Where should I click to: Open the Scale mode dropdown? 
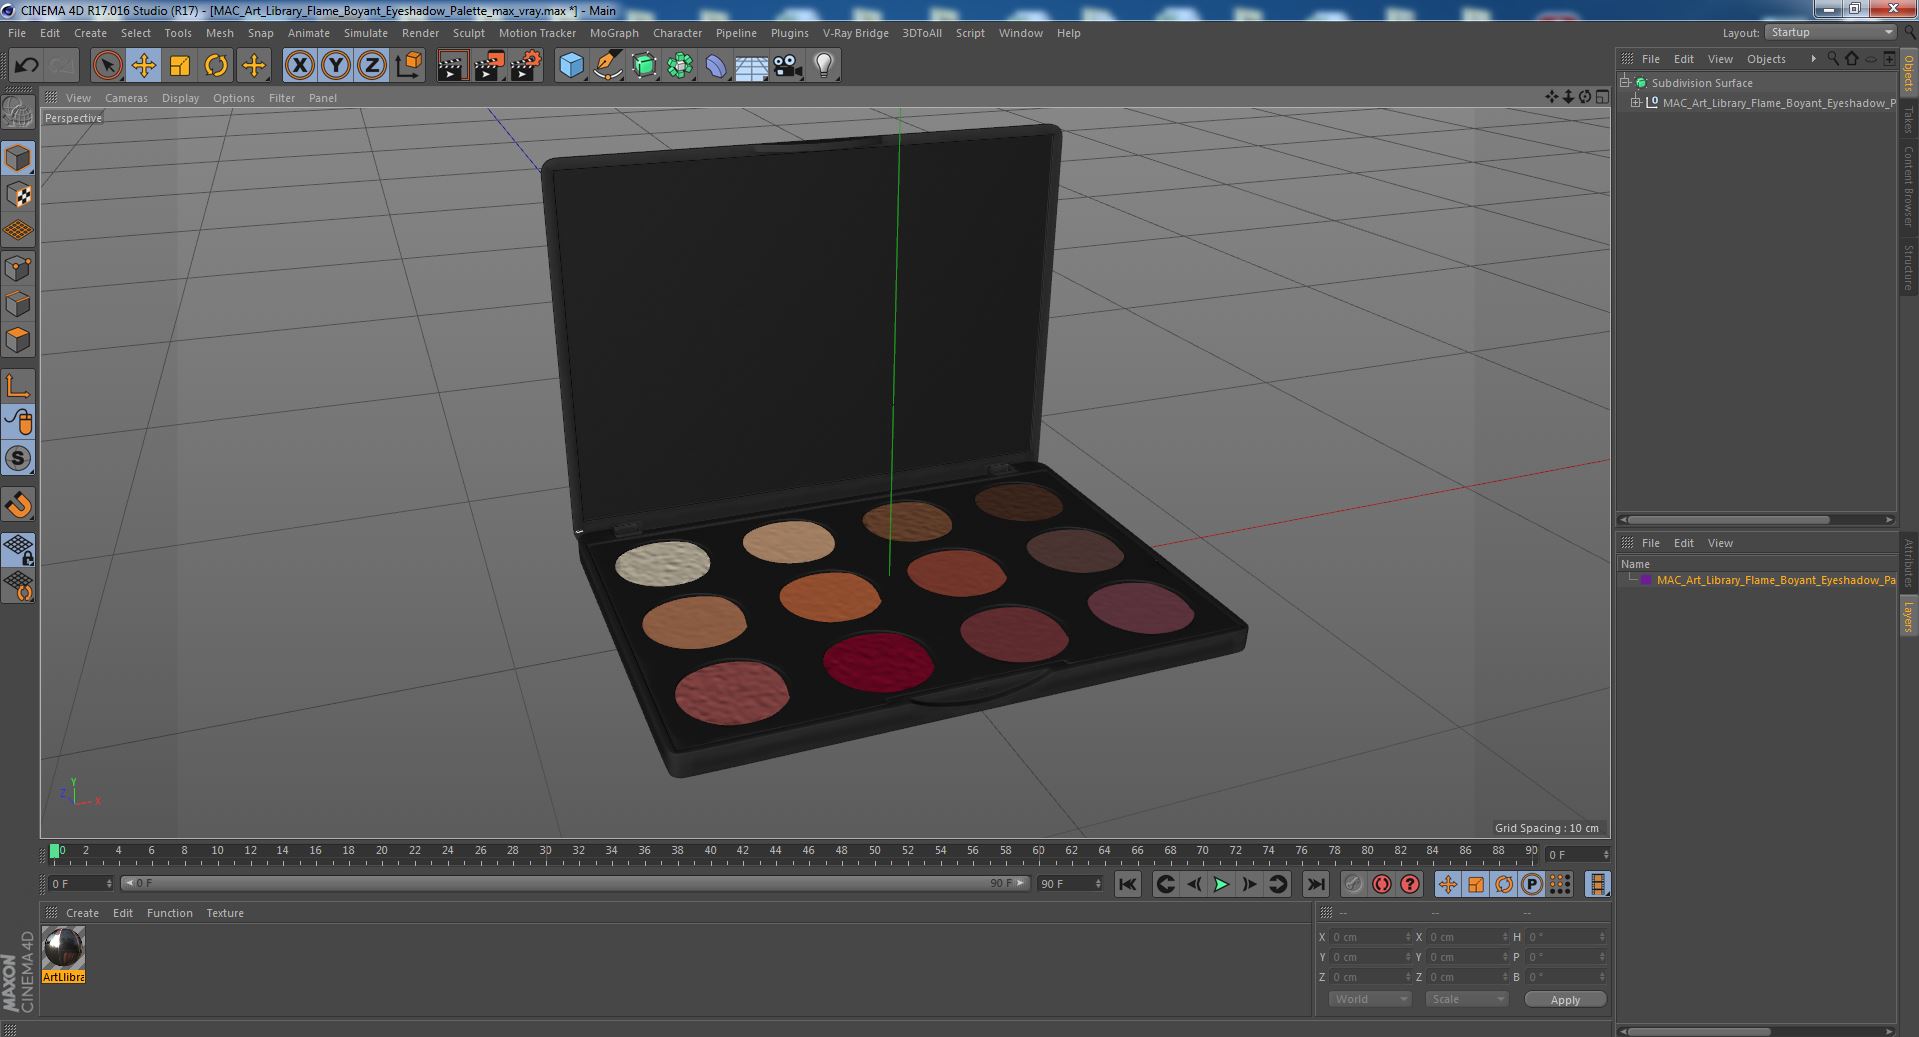pos(1466,999)
